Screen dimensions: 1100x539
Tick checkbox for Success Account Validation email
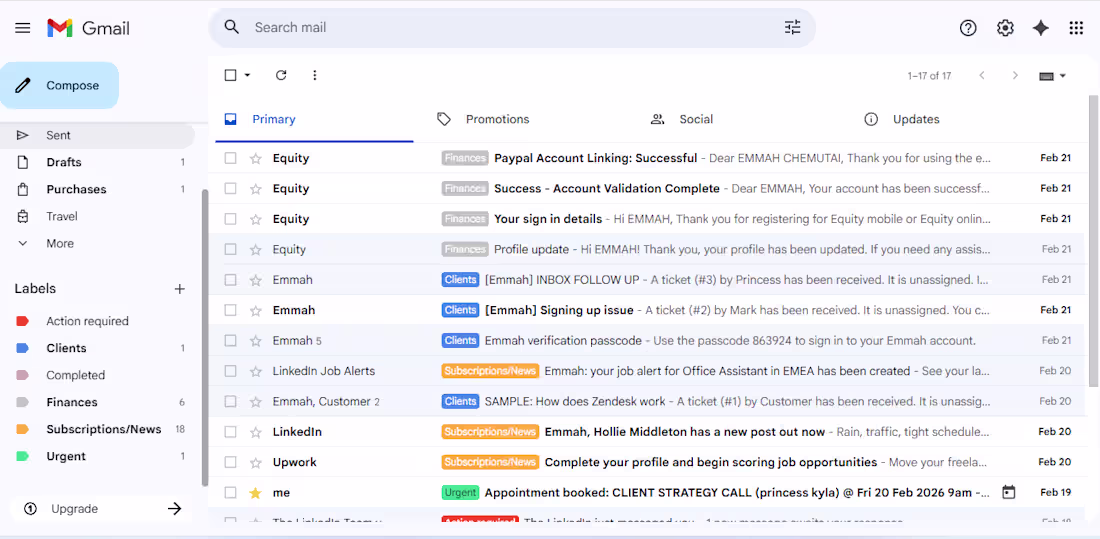coord(230,189)
